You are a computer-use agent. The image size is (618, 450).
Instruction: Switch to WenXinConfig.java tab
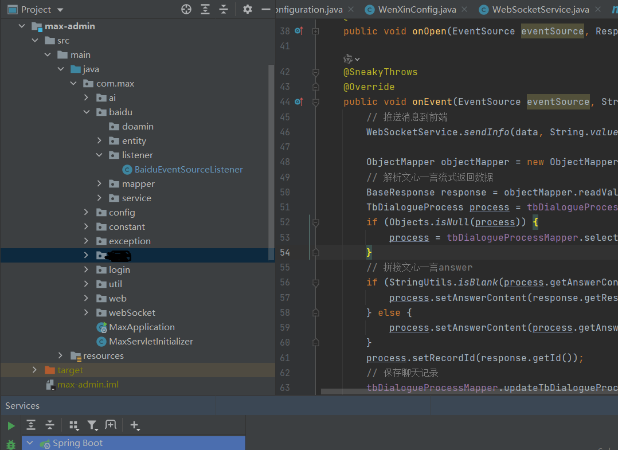[417, 9]
